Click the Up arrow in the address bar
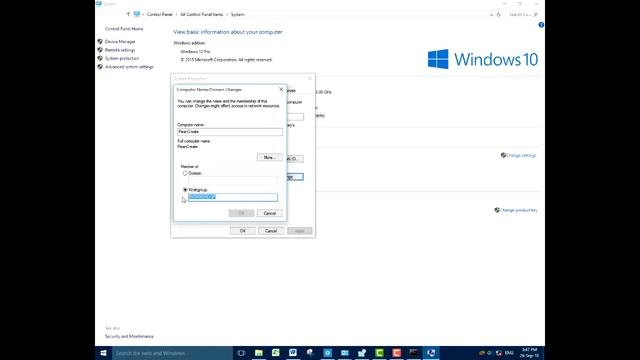This screenshot has width=640, height=360. 128,14
